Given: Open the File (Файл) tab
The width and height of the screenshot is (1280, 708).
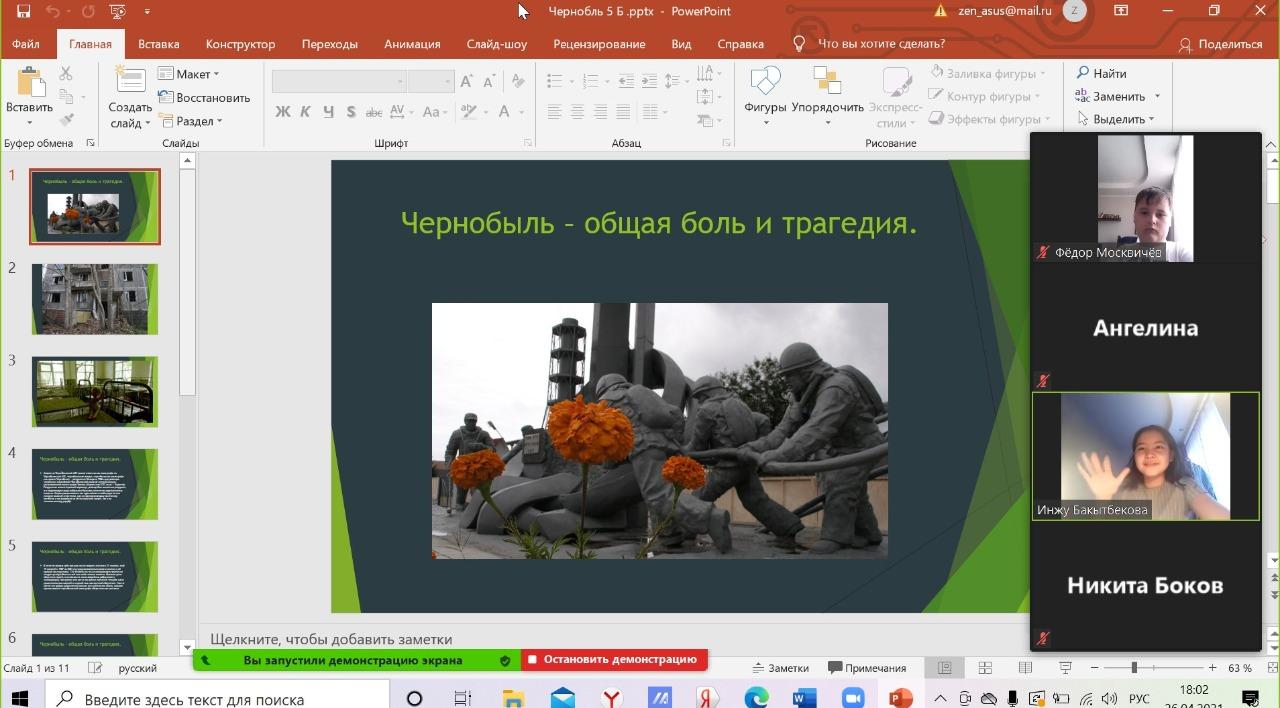Looking at the screenshot, I should click(26, 44).
